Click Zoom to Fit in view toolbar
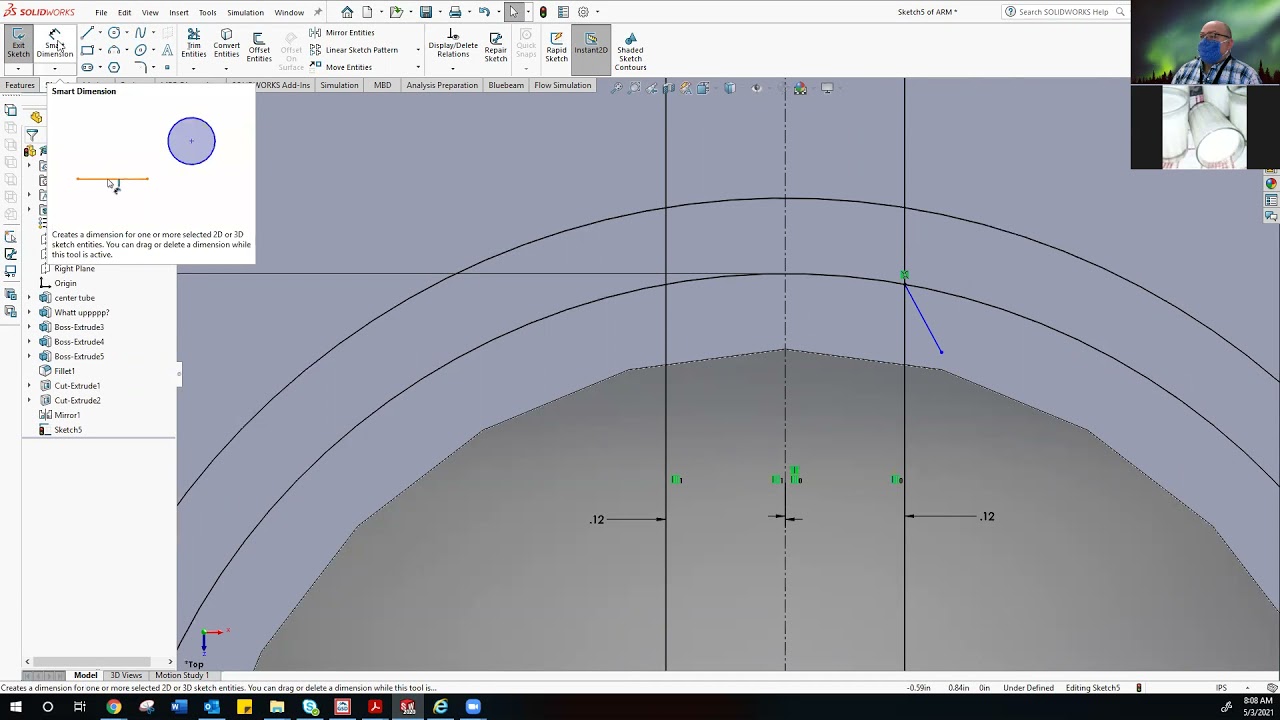Viewport: 1280px width, 720px height. point(617,88)
